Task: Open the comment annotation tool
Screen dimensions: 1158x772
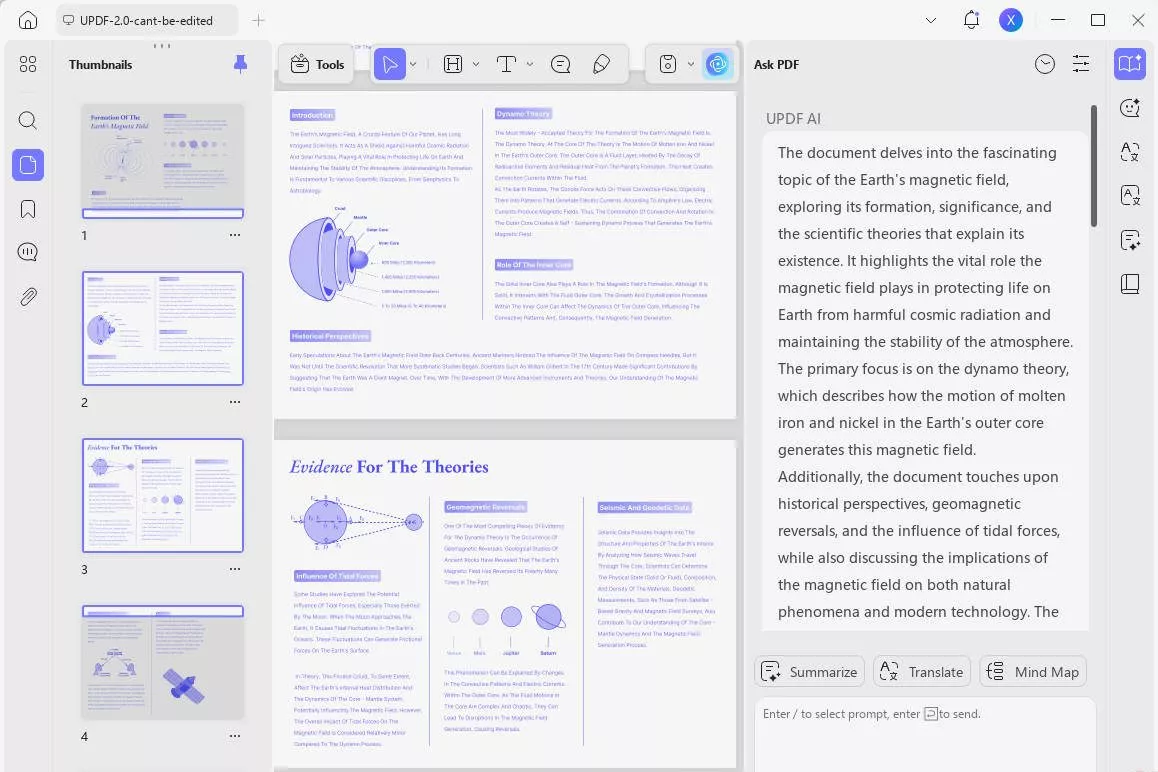Action: pos(561,64)
